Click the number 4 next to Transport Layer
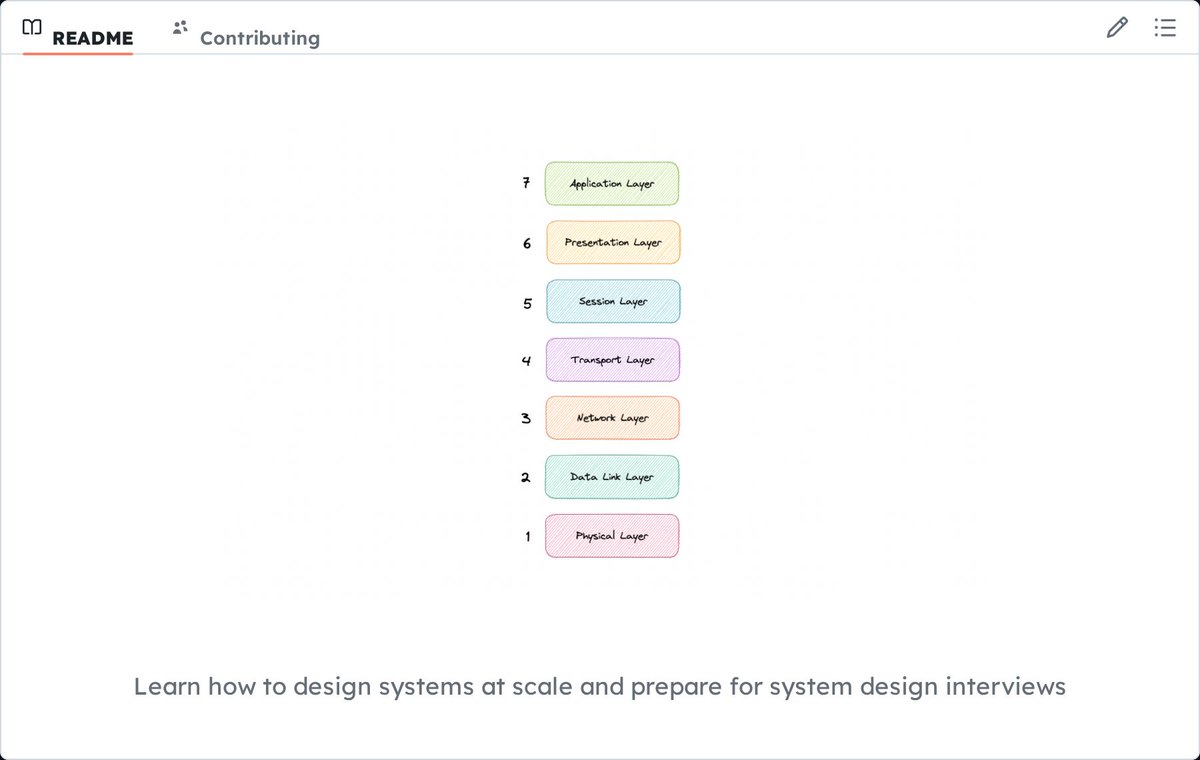The height and width of the screenshot is (760, 1200). pos(526,361)
